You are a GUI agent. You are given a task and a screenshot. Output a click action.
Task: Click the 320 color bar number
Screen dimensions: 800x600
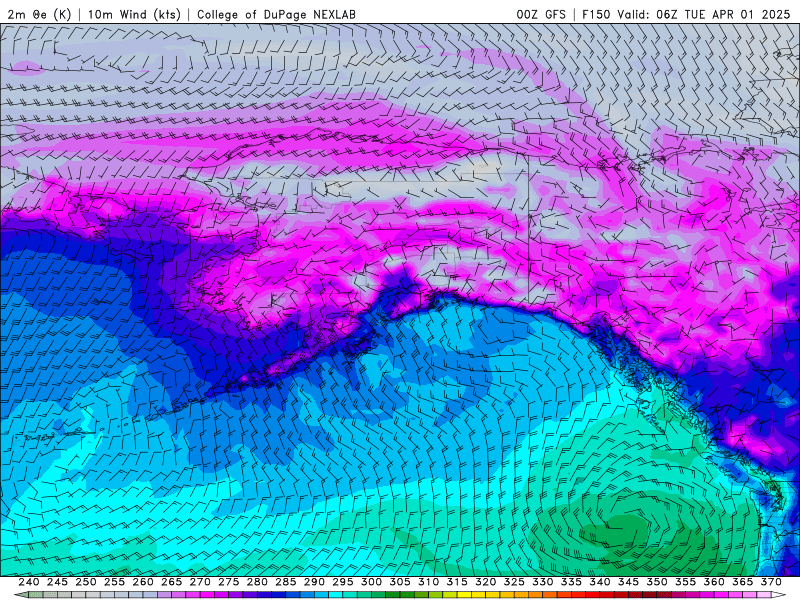click(x=486, y=582)
